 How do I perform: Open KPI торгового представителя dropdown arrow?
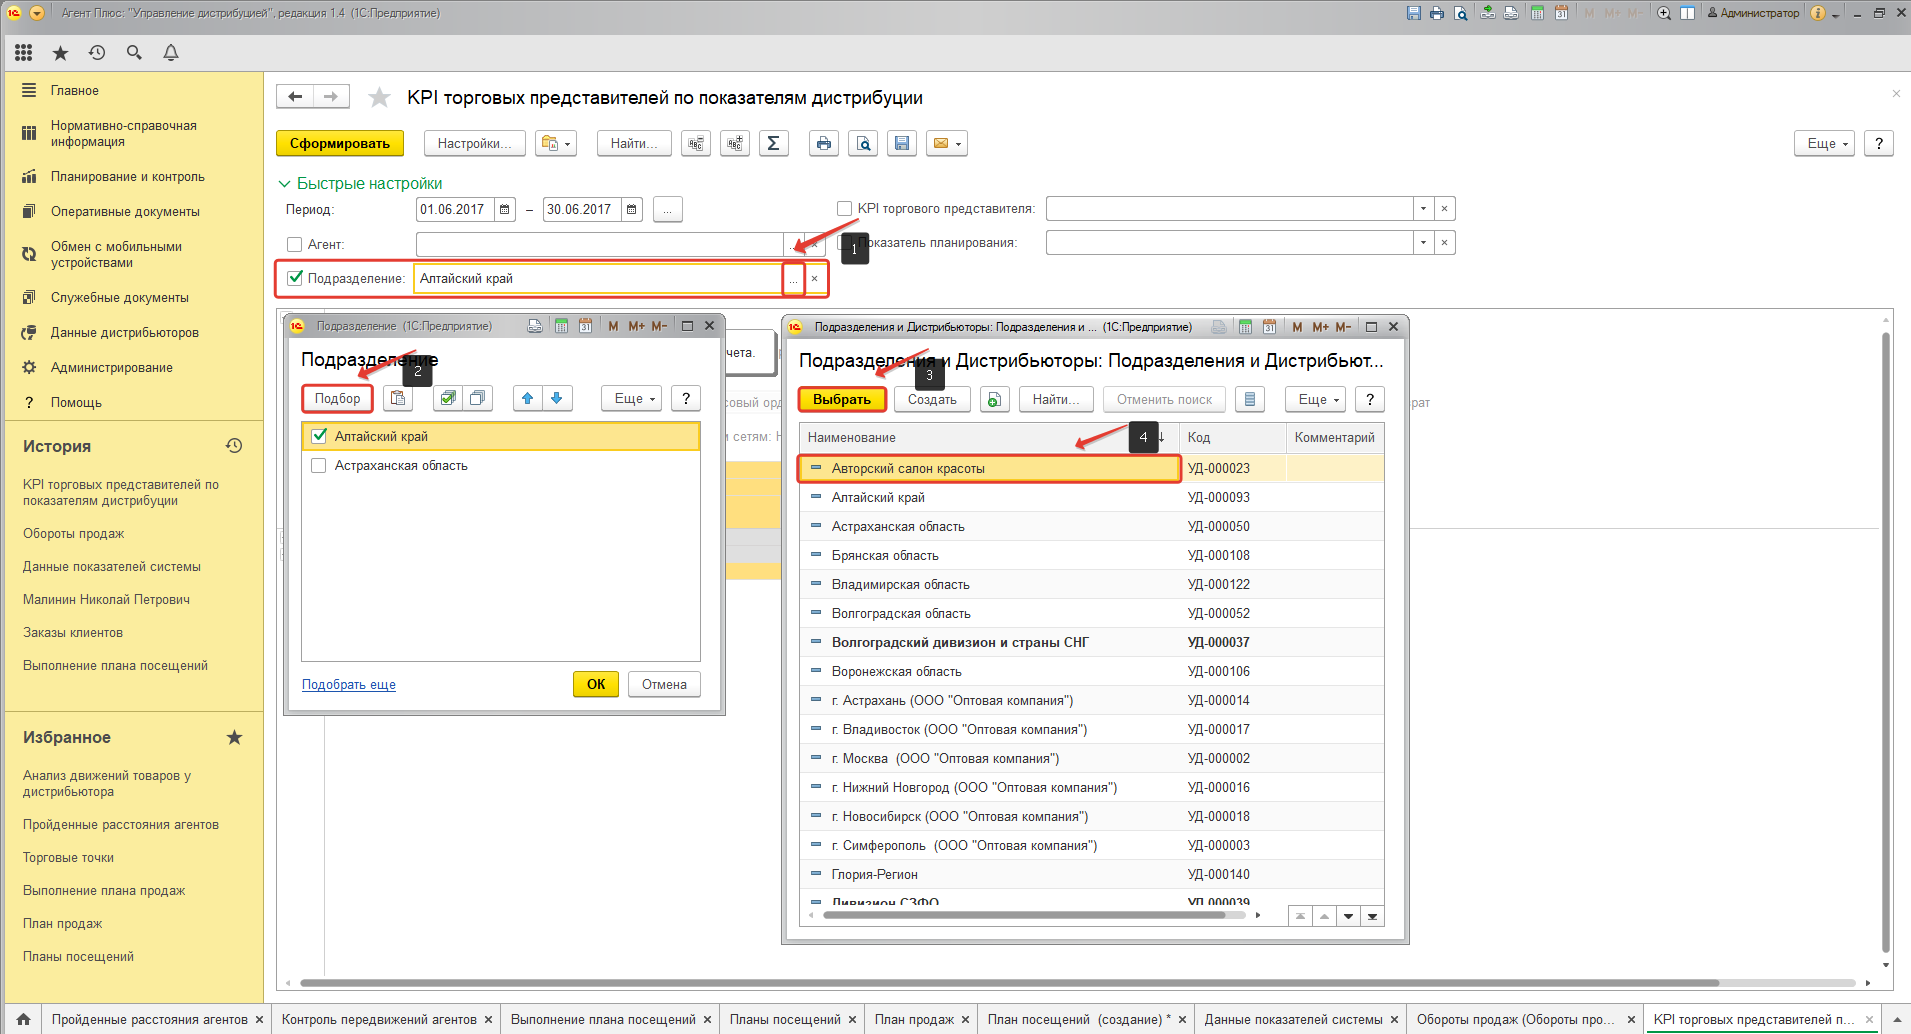pyautogui.click(x=1423, y=209)
